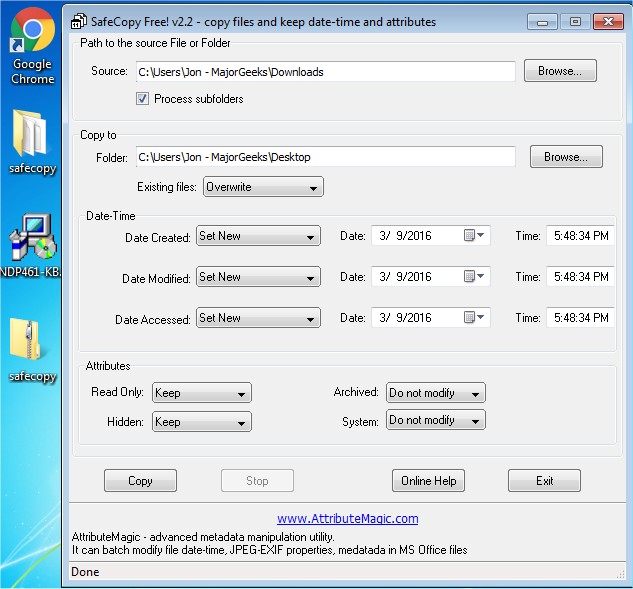Expand the Archived attribute dropdown

click(436, 393)
